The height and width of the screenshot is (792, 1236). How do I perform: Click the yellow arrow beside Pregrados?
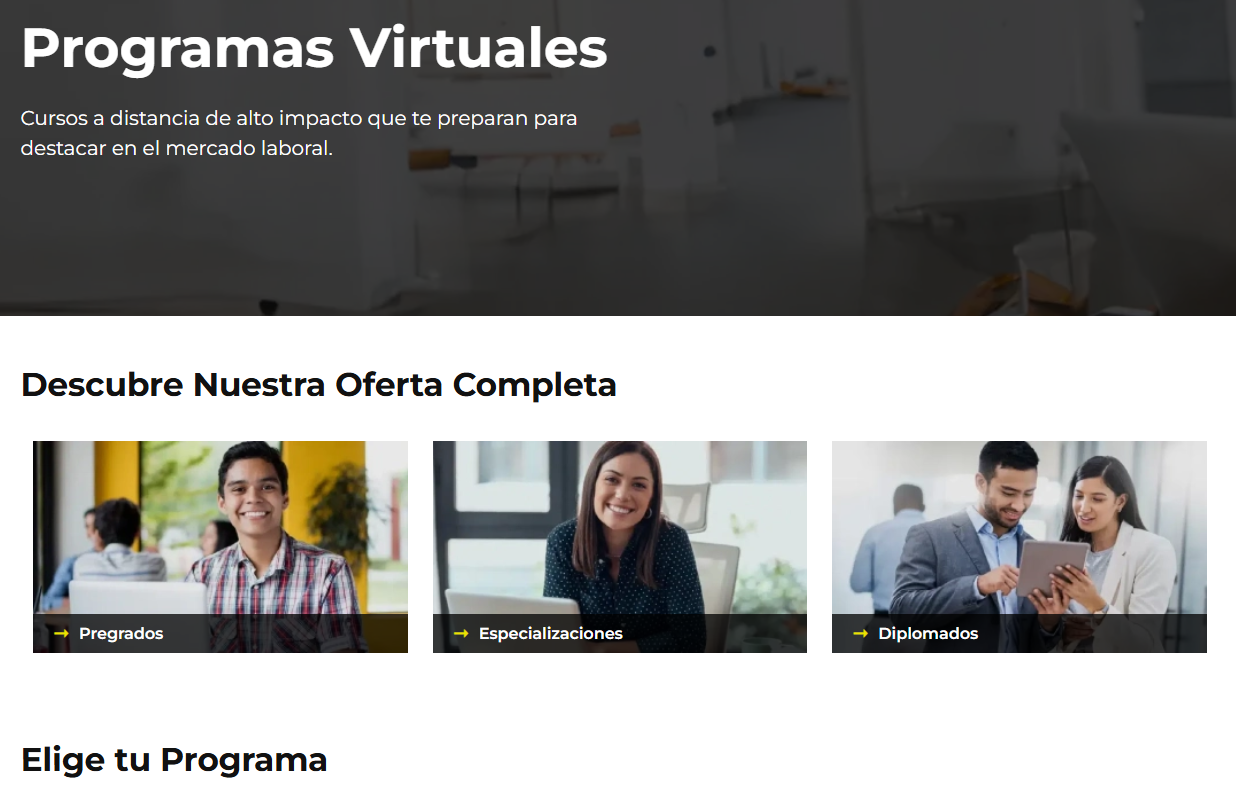61,633
